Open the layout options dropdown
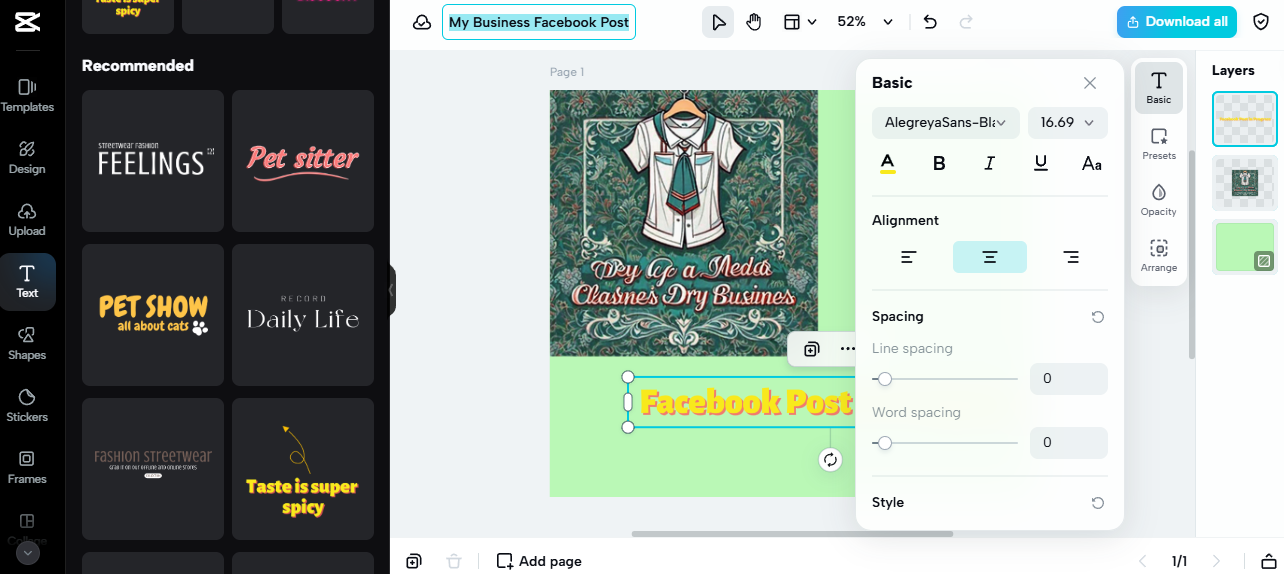This screenshot has height=574, width=1284. pos(799,22)
